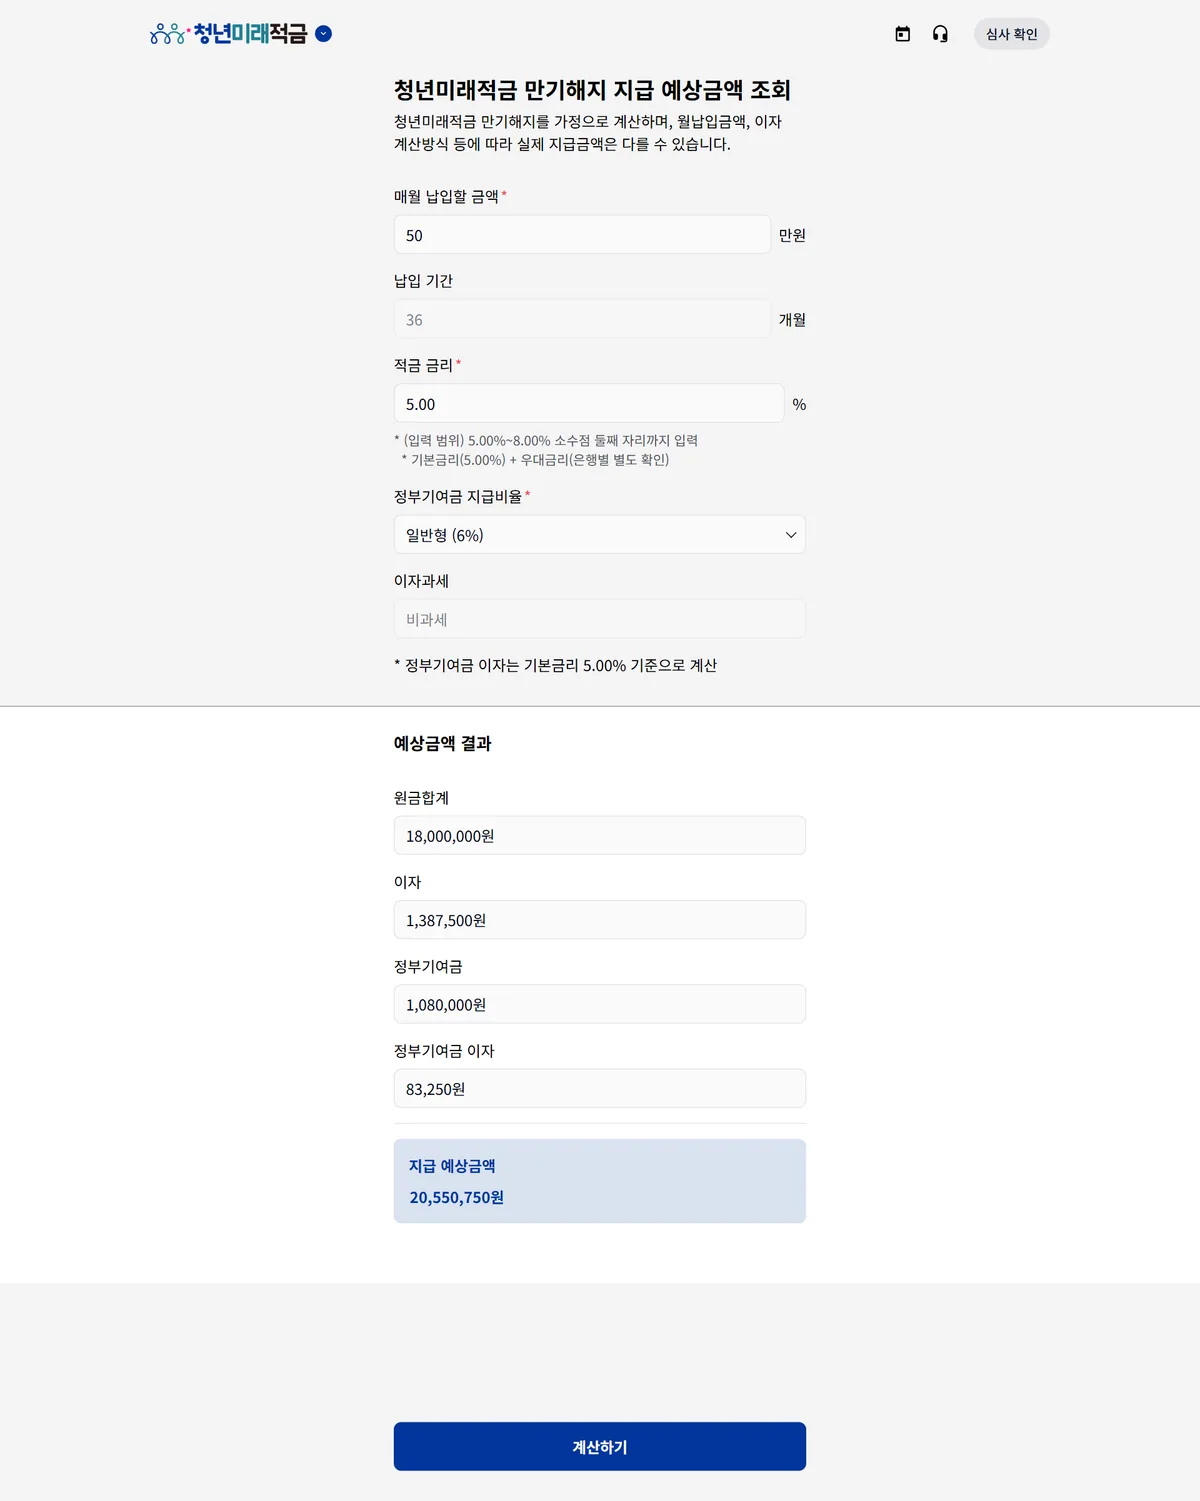Image resolution: width=1200 pixels, height=1501 pixels.
Task: Click the disabled 납입 기간 field
Action: click(x=582, y=319)
